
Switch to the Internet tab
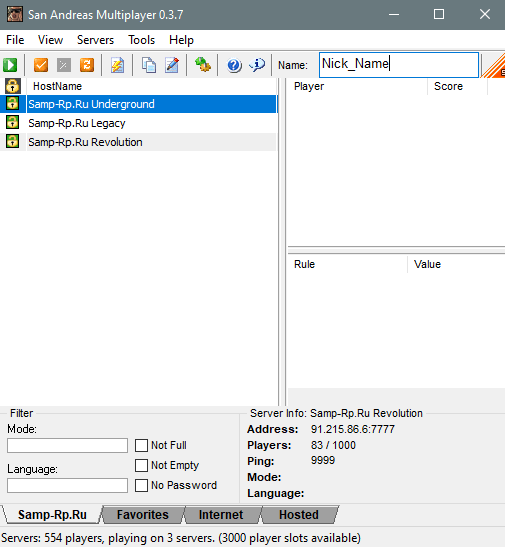click(x=221, y=515)
